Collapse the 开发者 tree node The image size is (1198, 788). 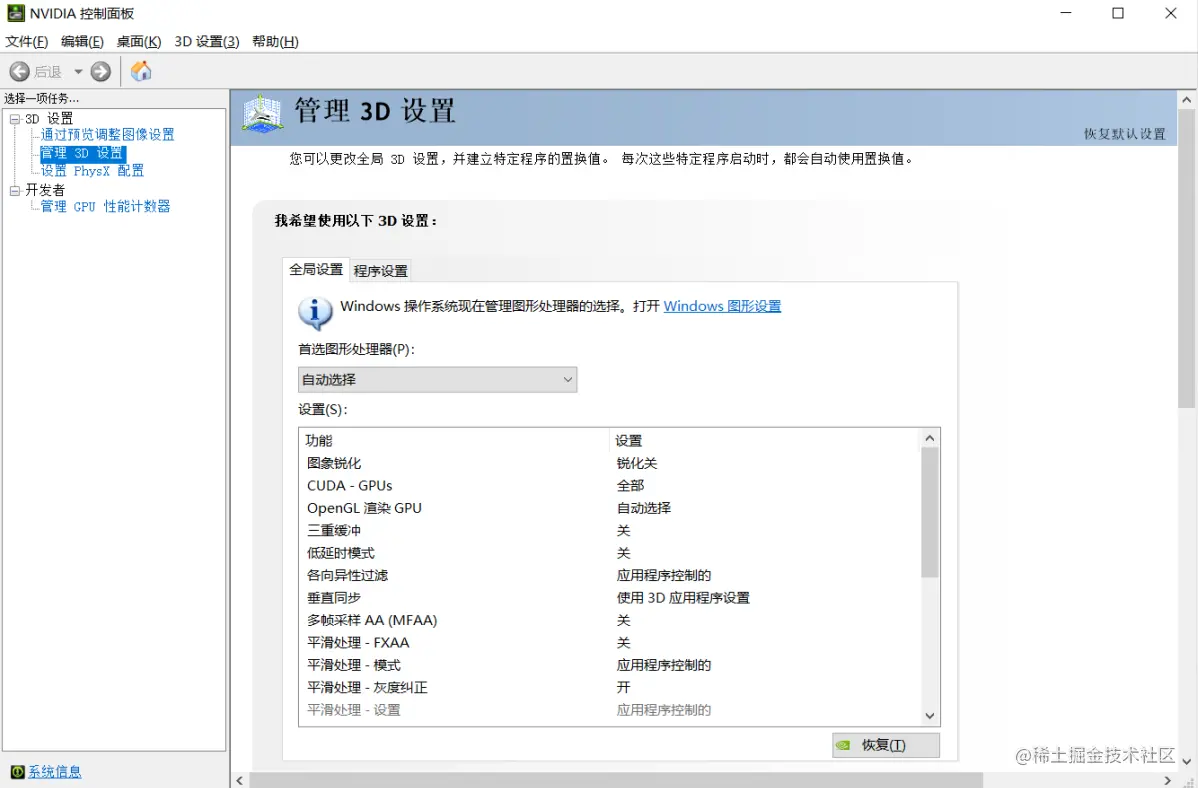[x=15, y=190]
